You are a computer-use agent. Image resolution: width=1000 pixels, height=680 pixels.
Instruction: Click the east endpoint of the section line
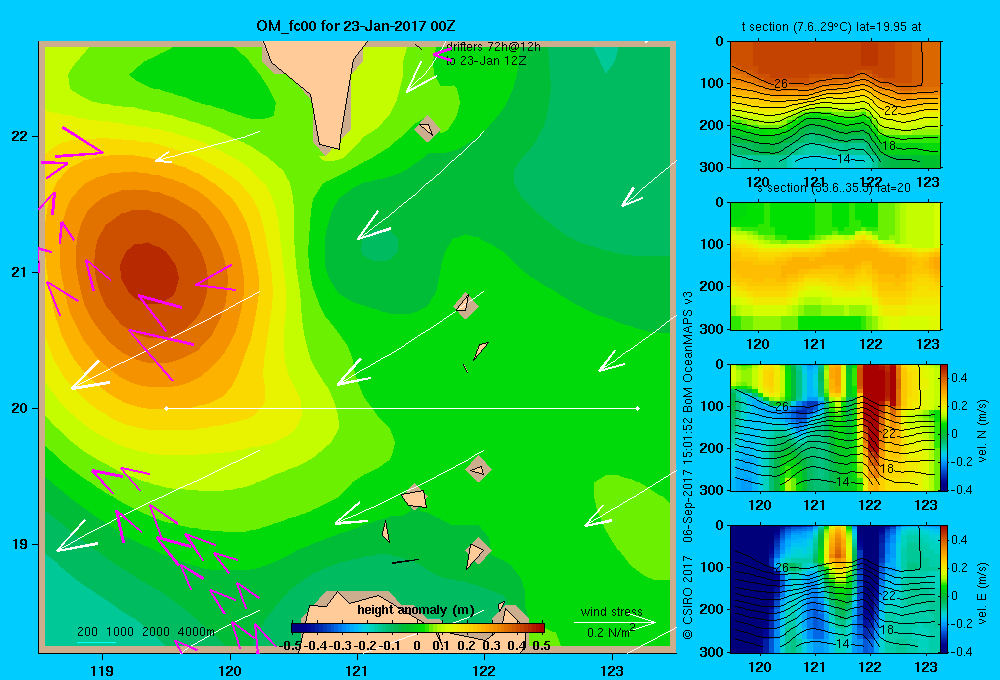(x=638, y=408)
